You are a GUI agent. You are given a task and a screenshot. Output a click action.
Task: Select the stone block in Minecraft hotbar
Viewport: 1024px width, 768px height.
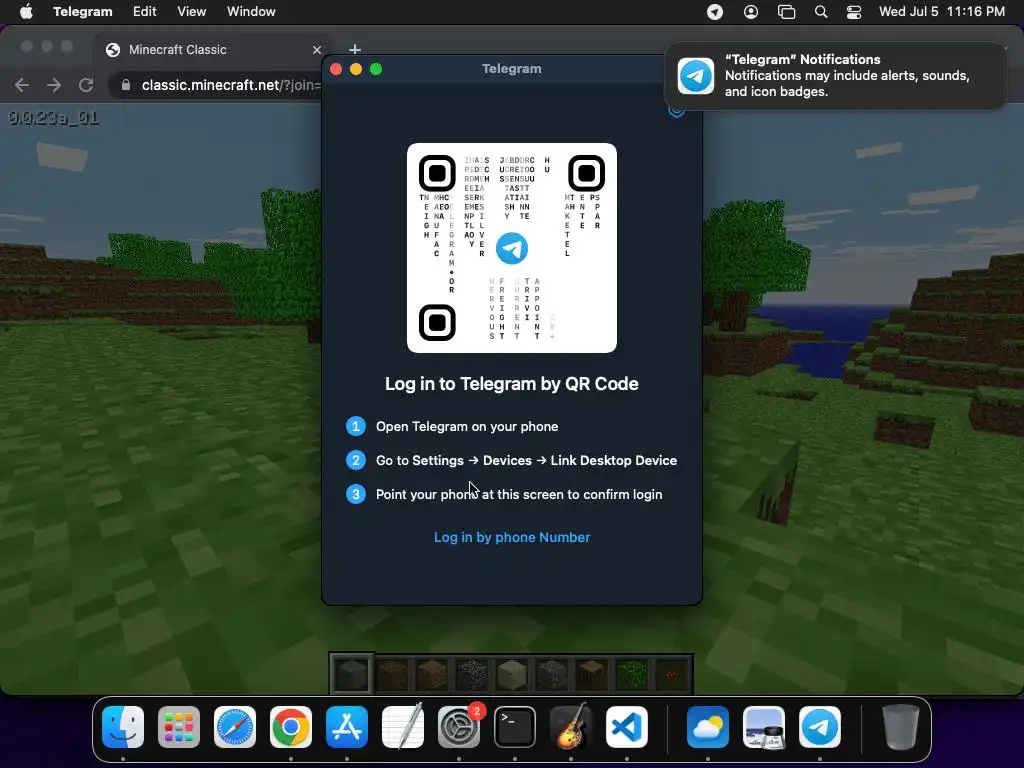352,673
